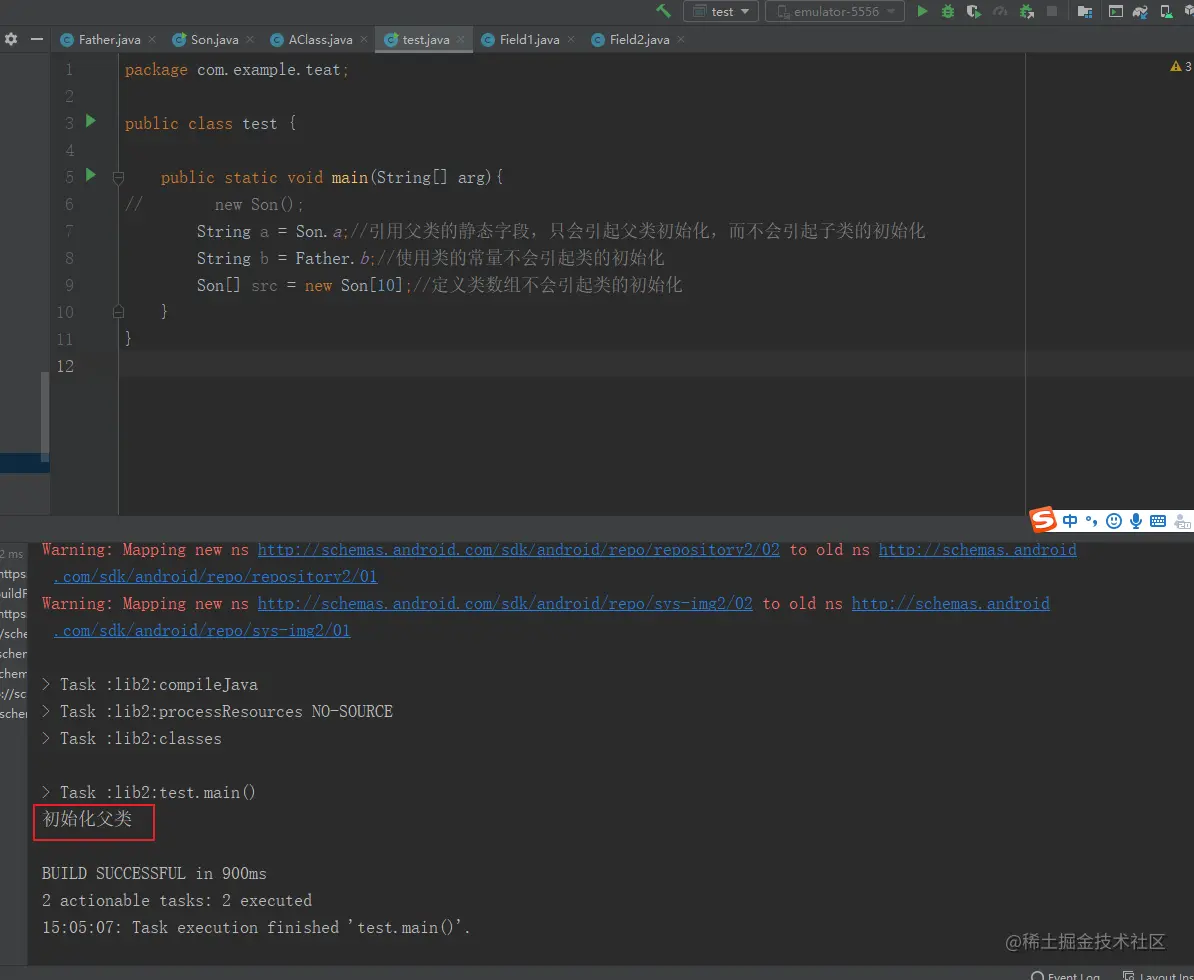Open Project Structure folder icon

1085,11
